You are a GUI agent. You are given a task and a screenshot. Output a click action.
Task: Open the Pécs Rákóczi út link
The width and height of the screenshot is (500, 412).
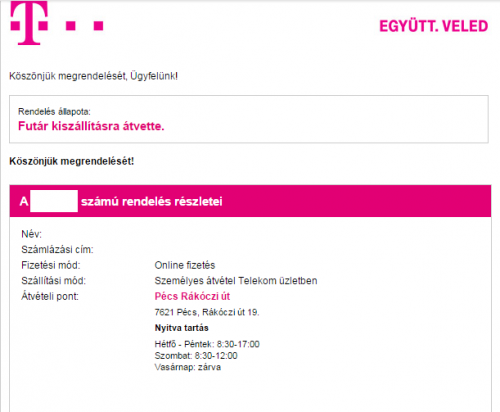click(192, 296)
